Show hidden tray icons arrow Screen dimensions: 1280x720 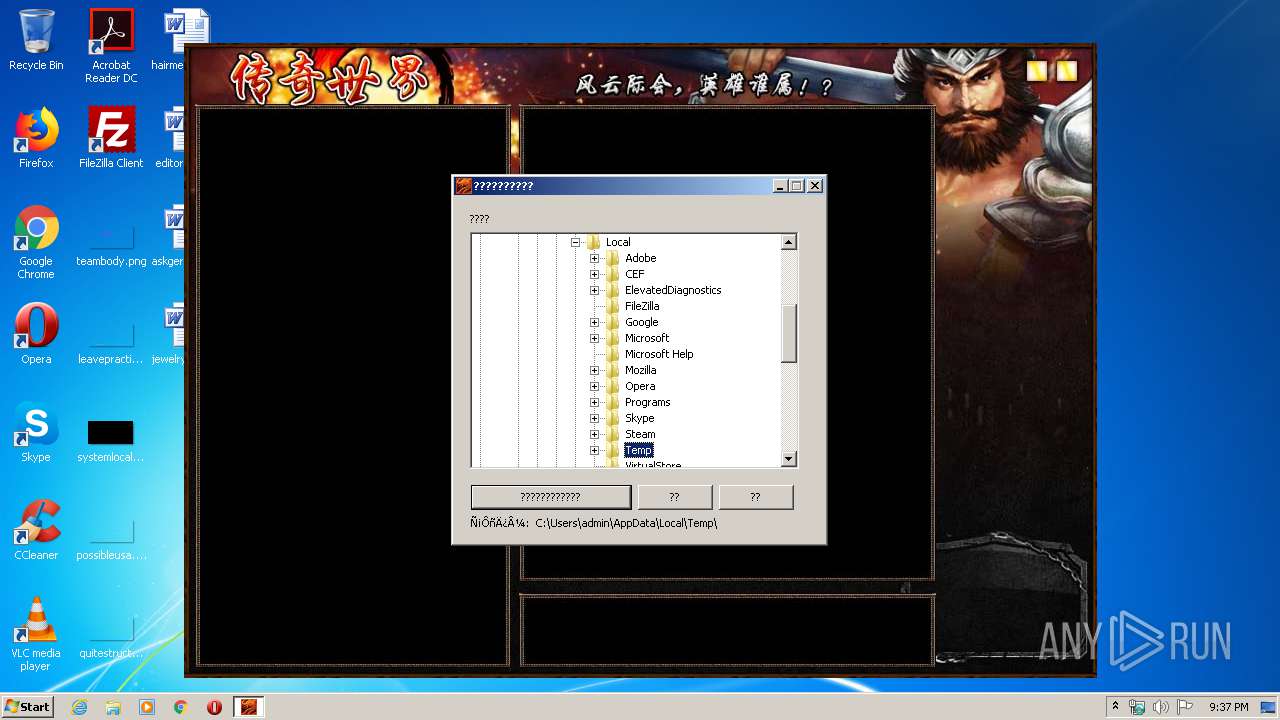click(x=1115, y=707)
